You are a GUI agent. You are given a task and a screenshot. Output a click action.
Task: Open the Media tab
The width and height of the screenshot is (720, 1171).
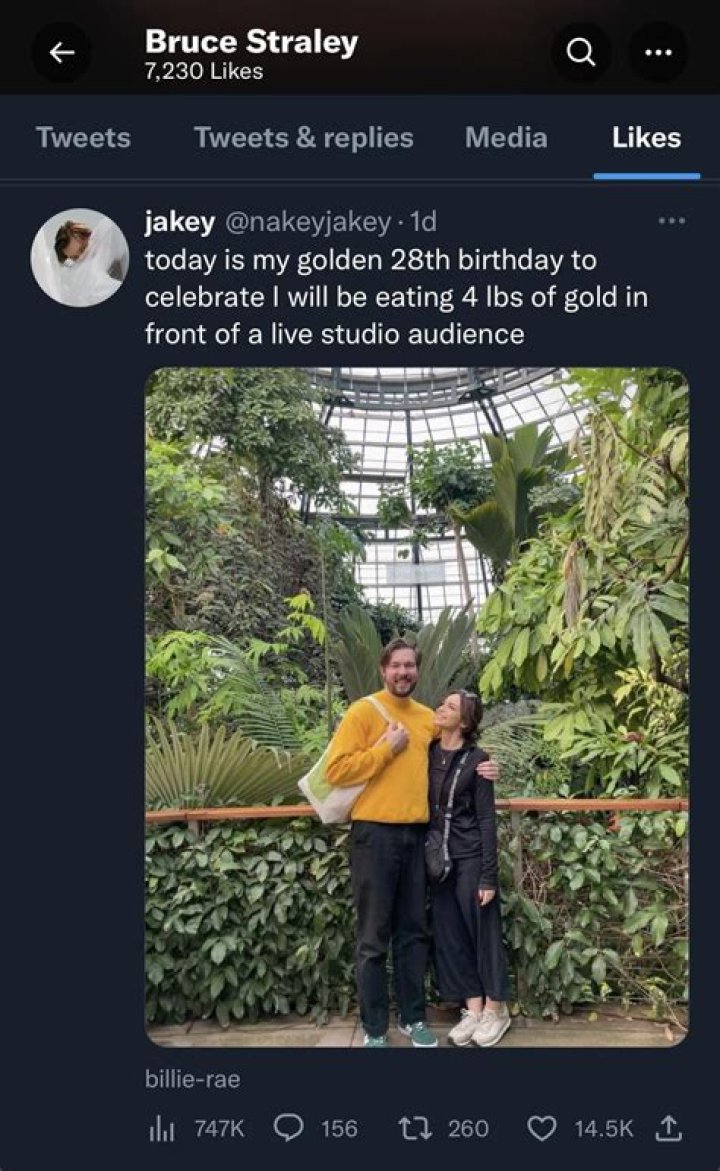point(506,137)
